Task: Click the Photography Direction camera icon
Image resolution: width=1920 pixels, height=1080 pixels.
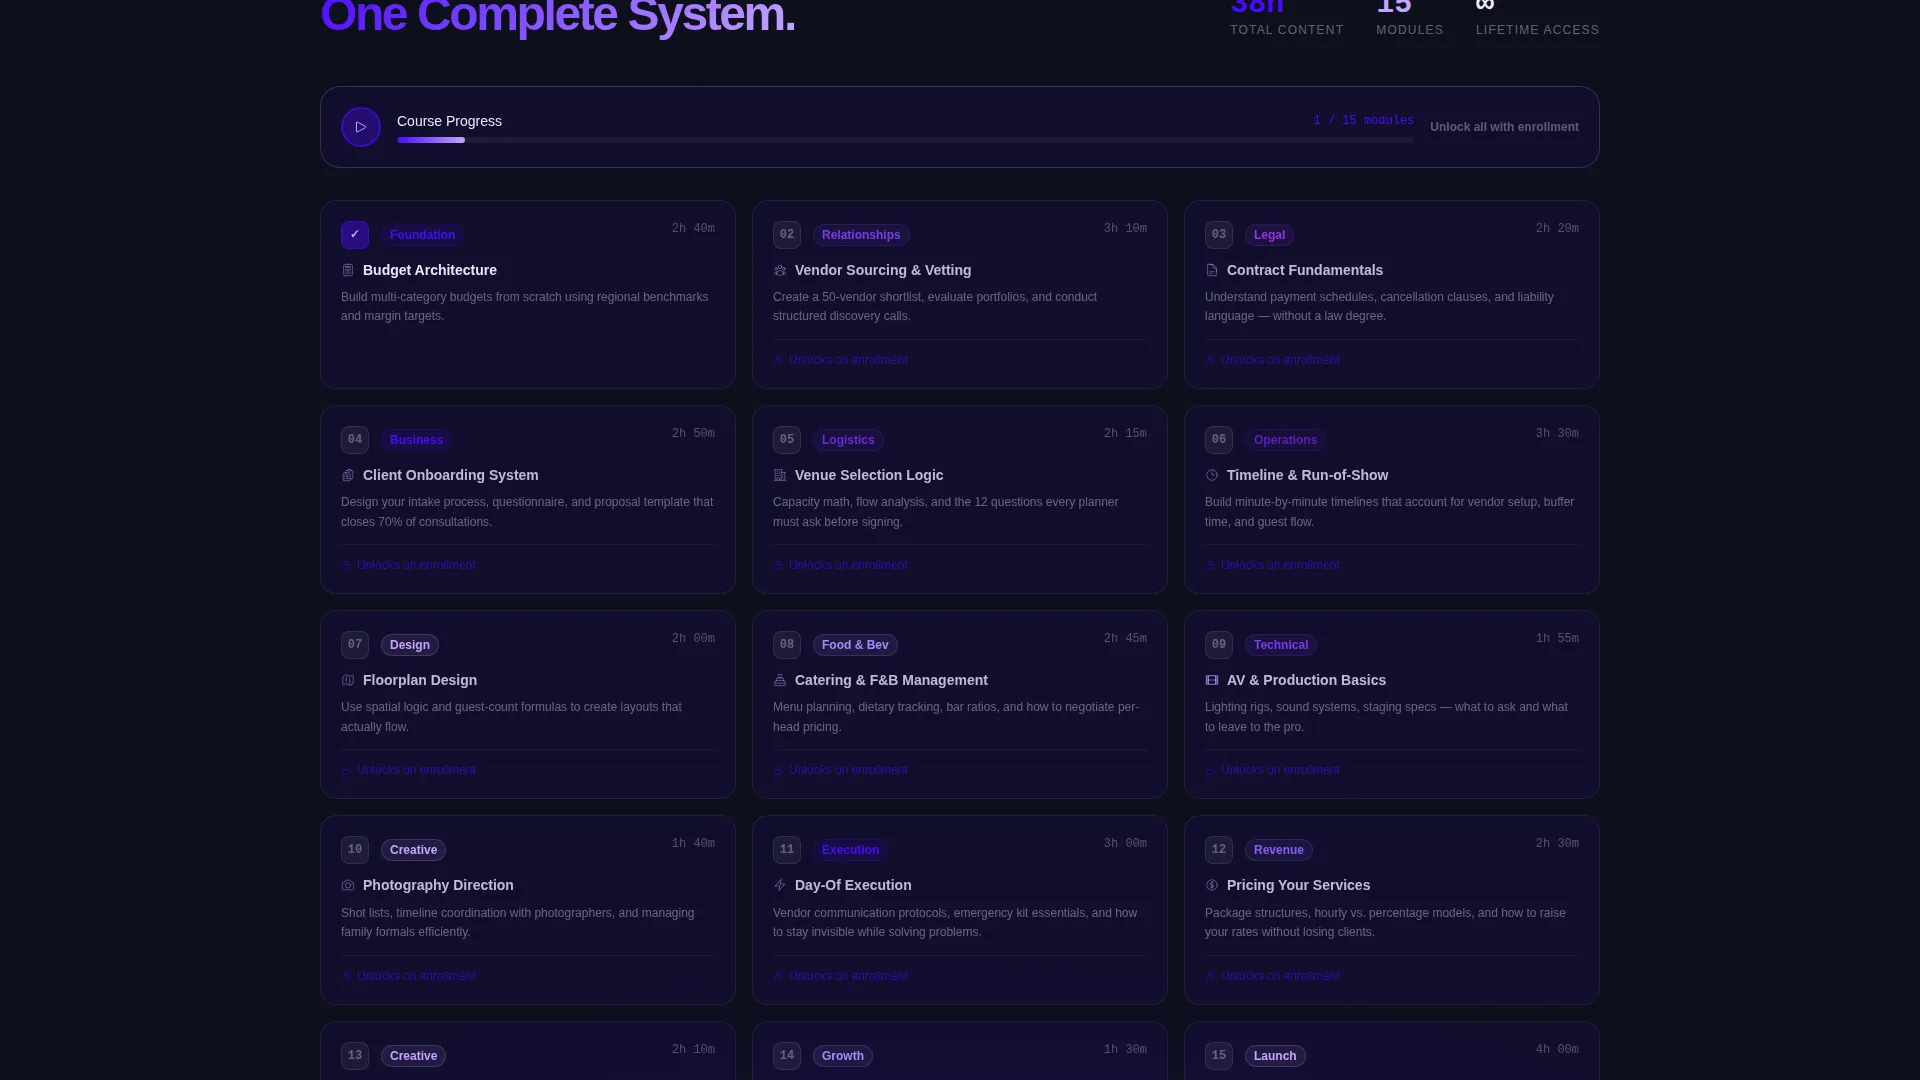Action: click(348, 885)
